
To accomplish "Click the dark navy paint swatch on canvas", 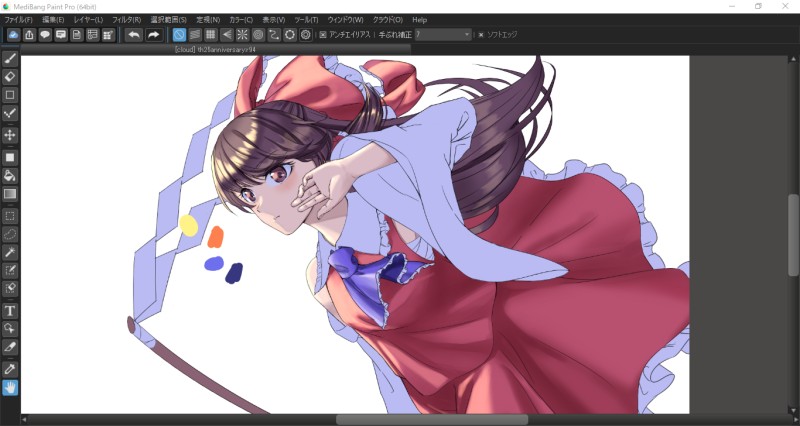I will coord(234,273).
